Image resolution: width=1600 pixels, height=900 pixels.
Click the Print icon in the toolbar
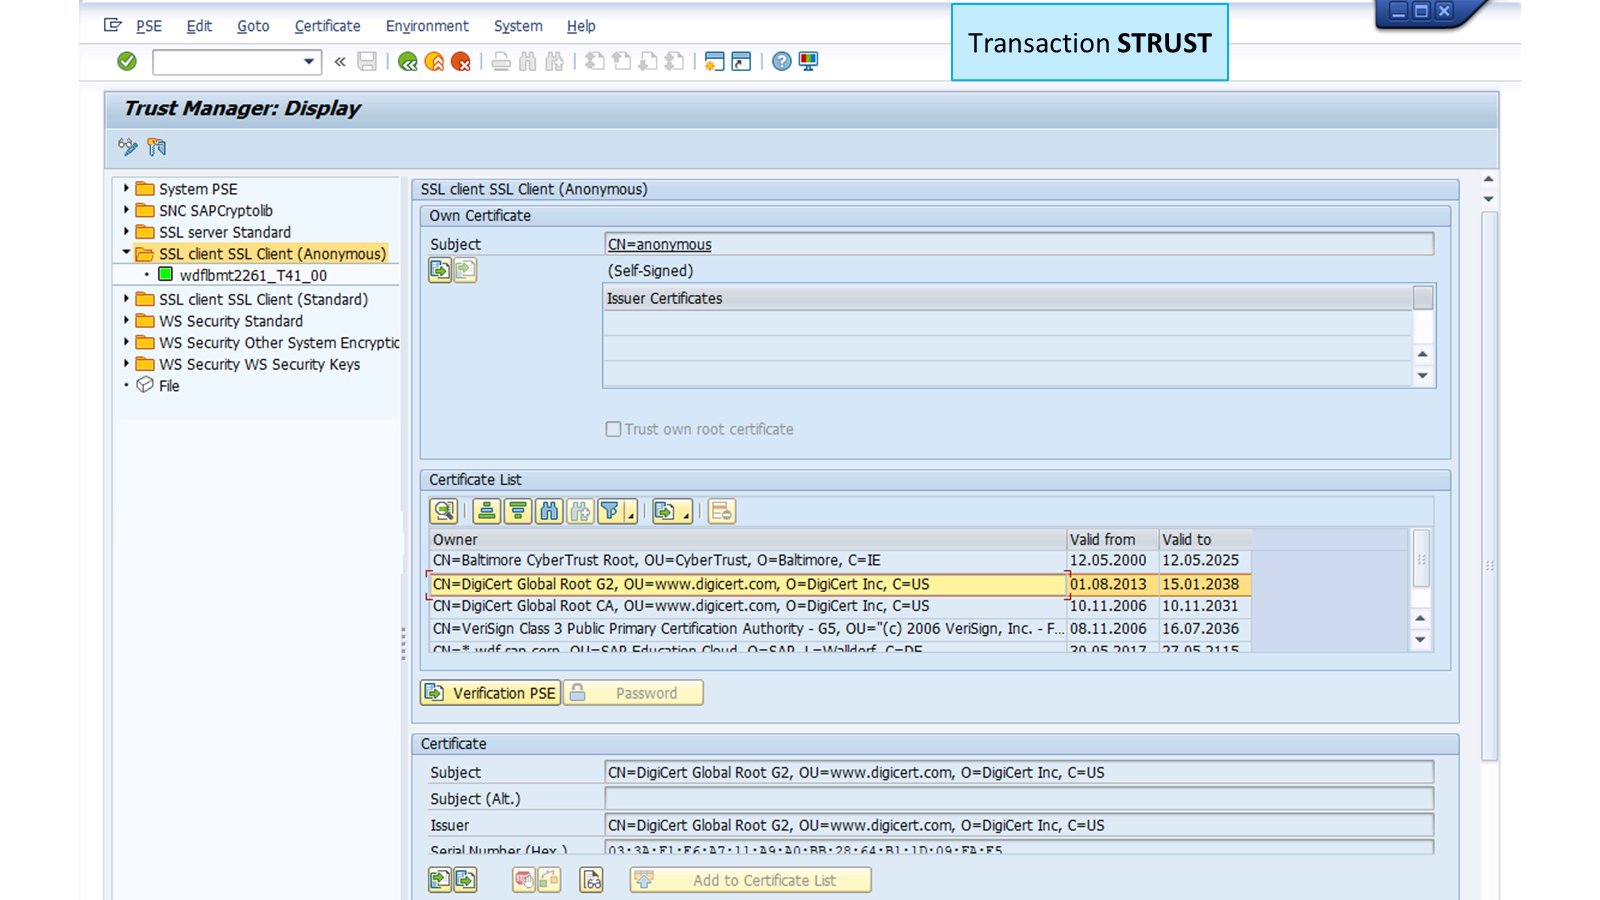coord(501,61)
